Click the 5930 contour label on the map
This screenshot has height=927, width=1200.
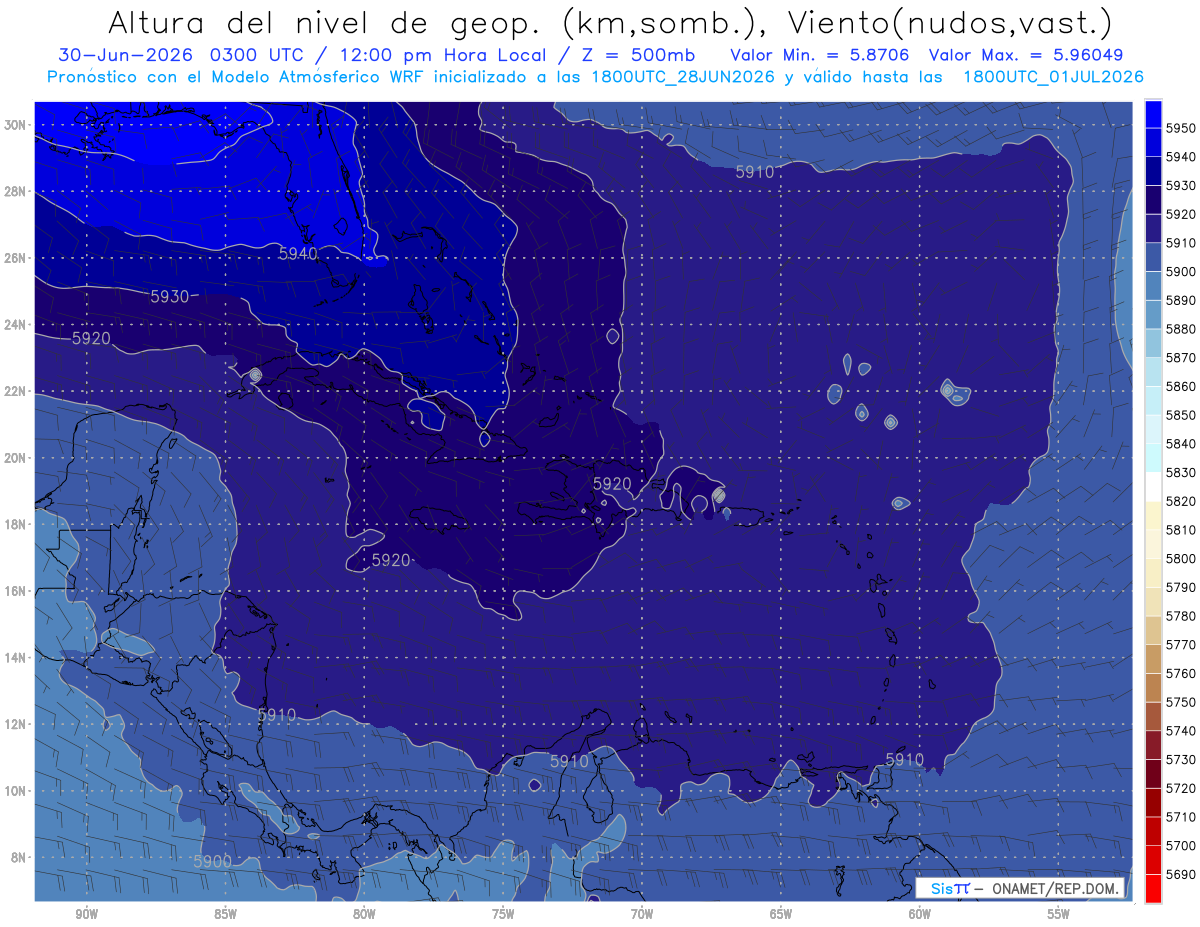[169, 296]
